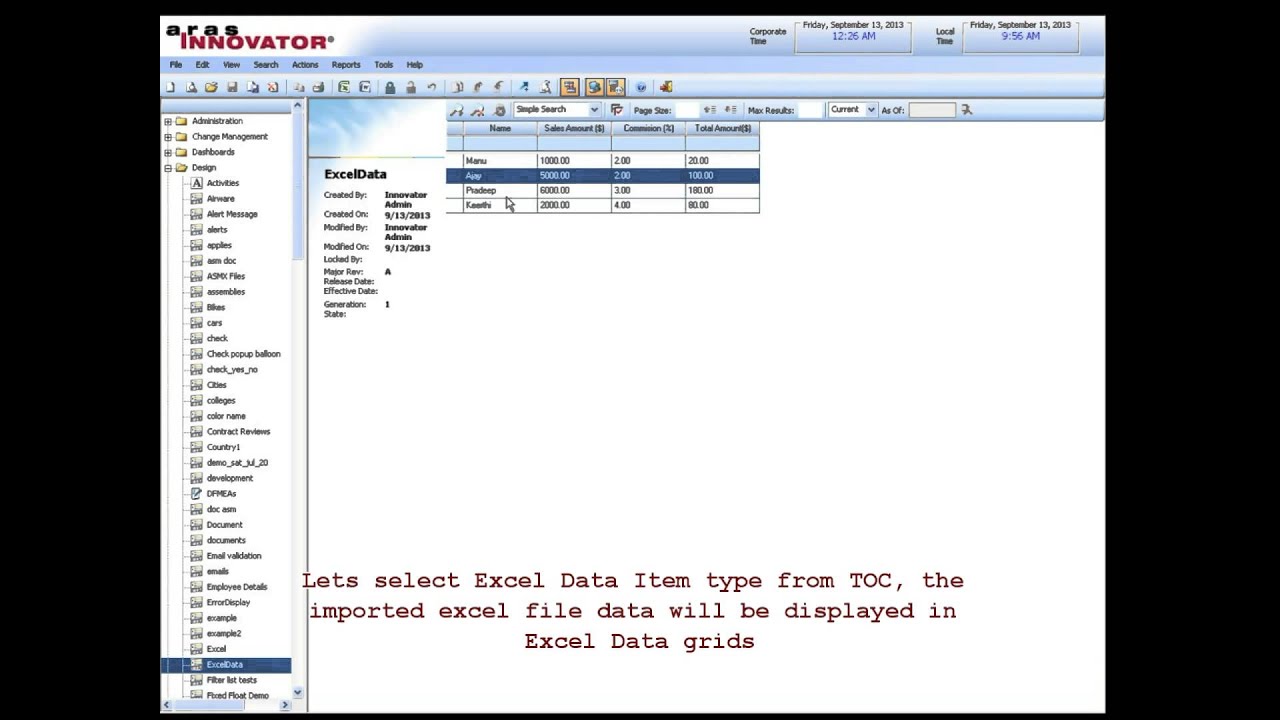Click the Stop search icon
This screenshot has height=720, width=1280.
coord(499,110)
